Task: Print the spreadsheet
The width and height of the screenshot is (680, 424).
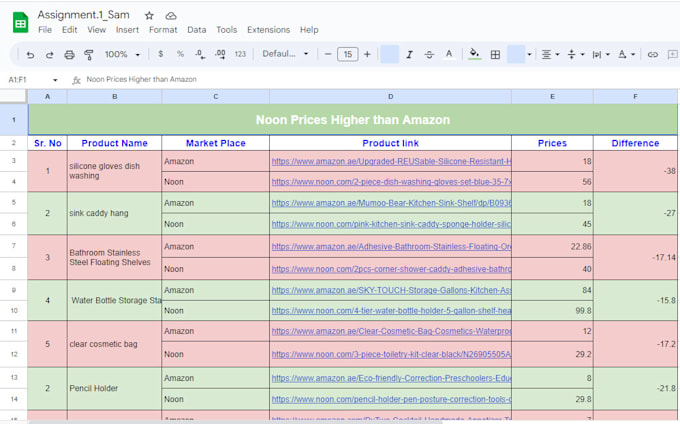Action: click(x=69, y=55)
